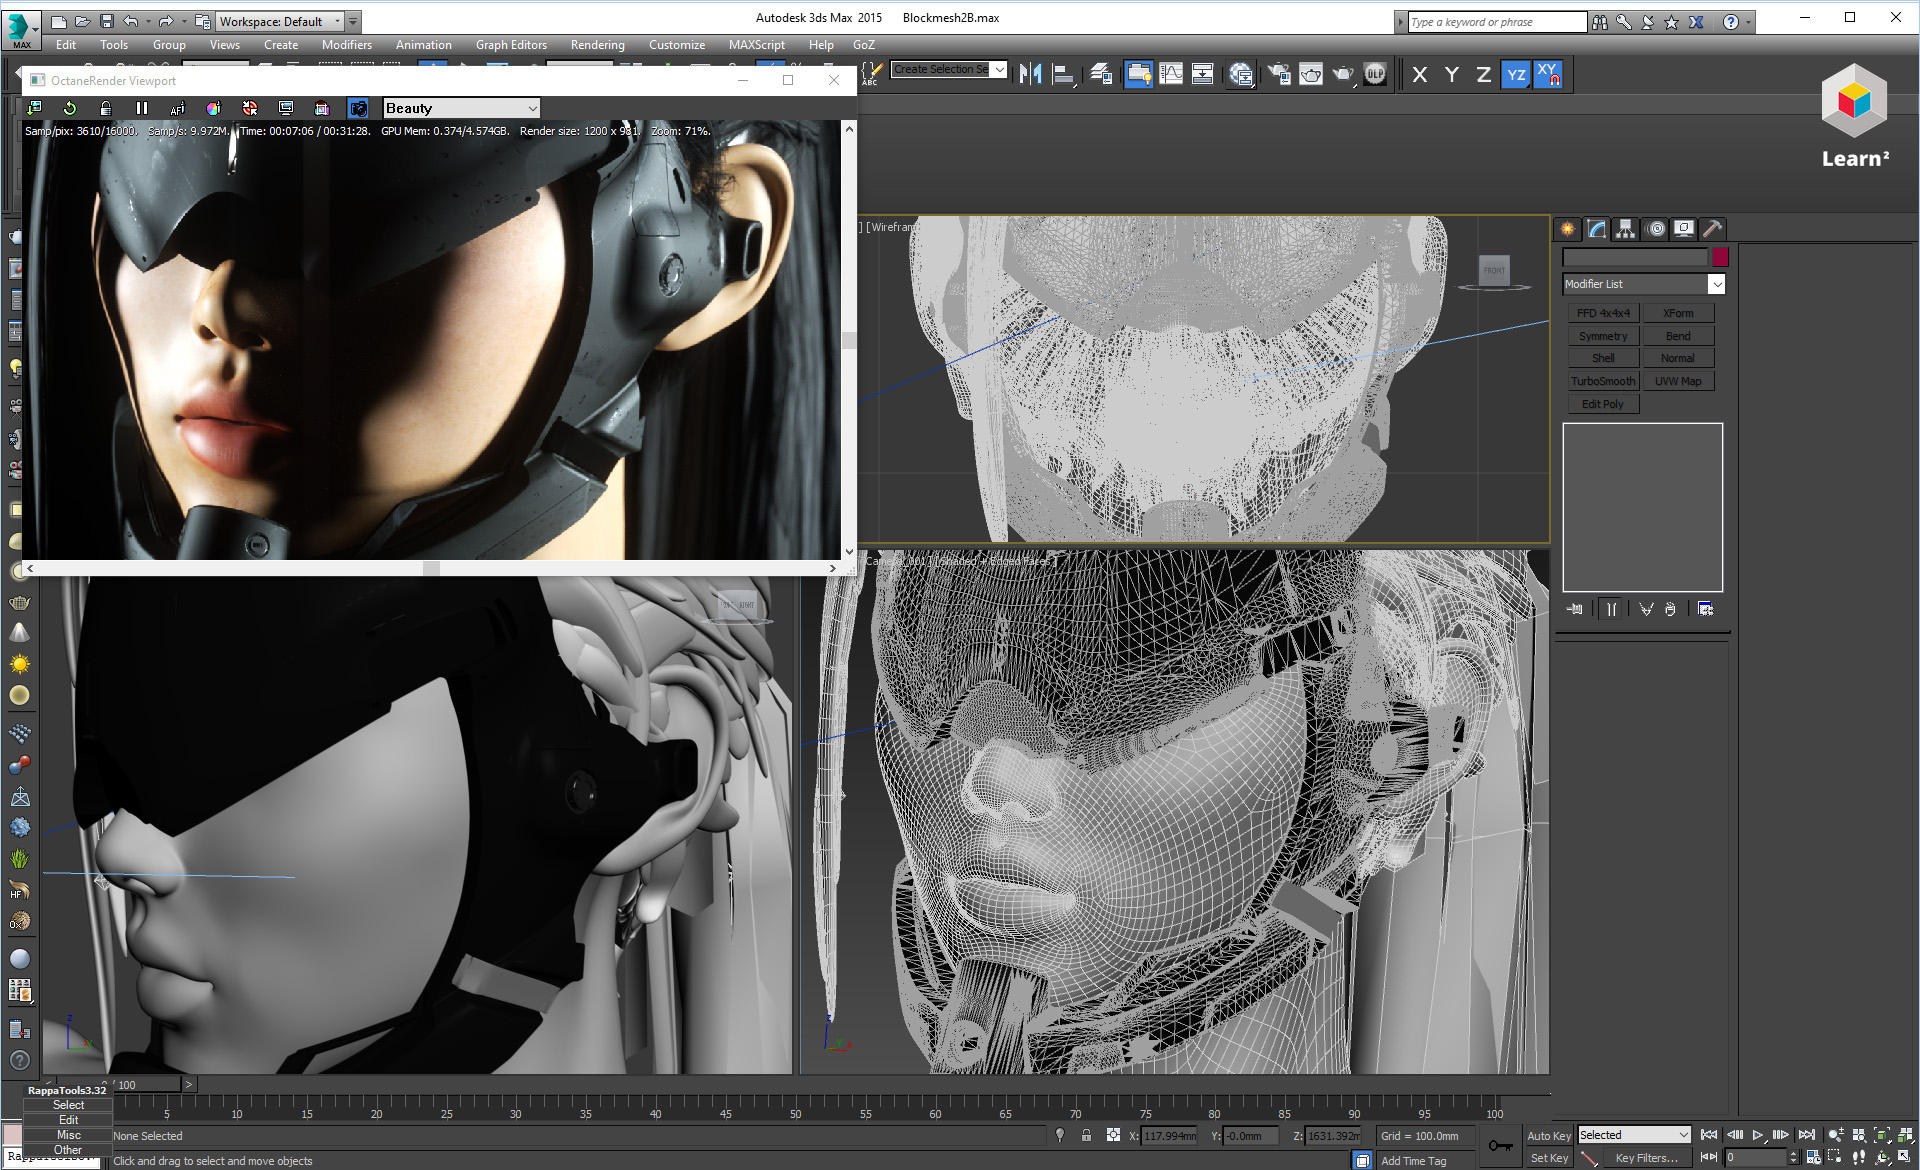The image size is (1920, 1170).
Task: Apply the FFD 4x4x4 modifier button
Action: (x=1602, y=313)
